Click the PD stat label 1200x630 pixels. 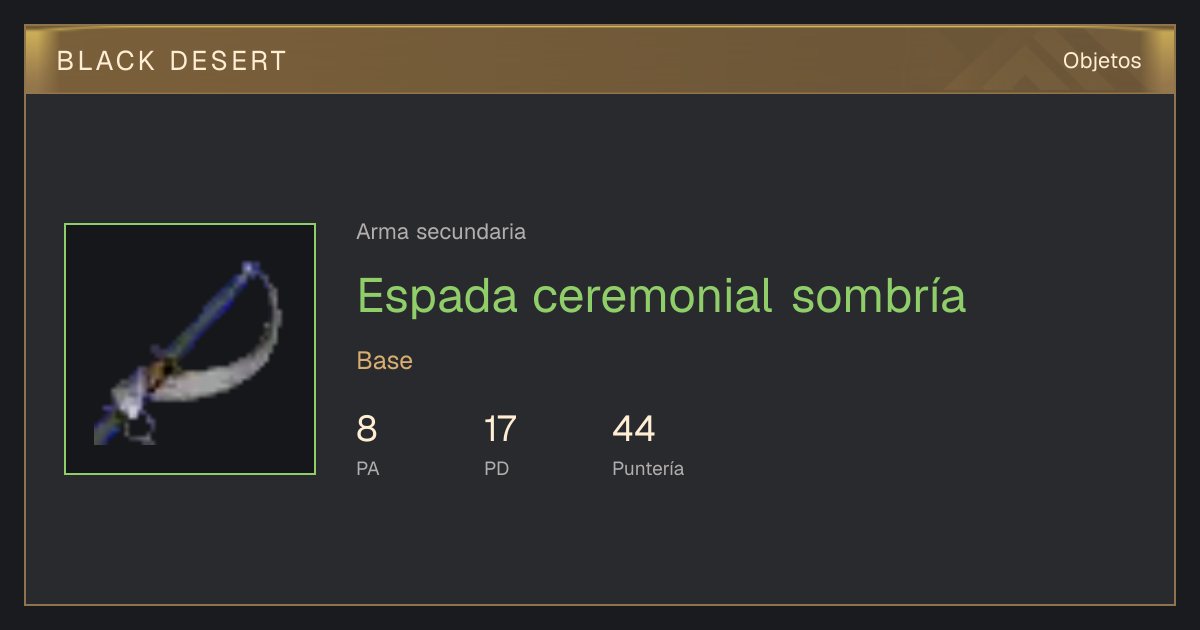(497, 468)
